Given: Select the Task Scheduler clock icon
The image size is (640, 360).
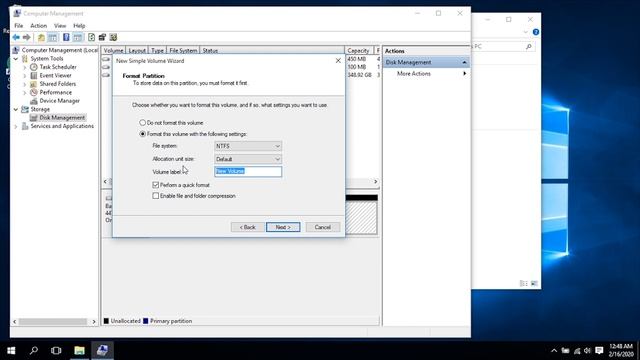Looking at the screenshot, I should 34,67.
